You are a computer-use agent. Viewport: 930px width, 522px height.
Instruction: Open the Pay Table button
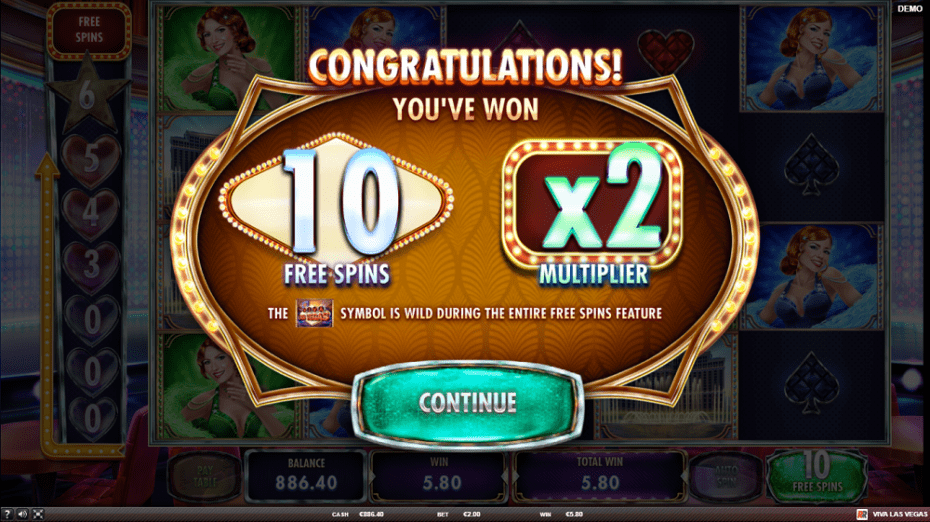point(205,476)
